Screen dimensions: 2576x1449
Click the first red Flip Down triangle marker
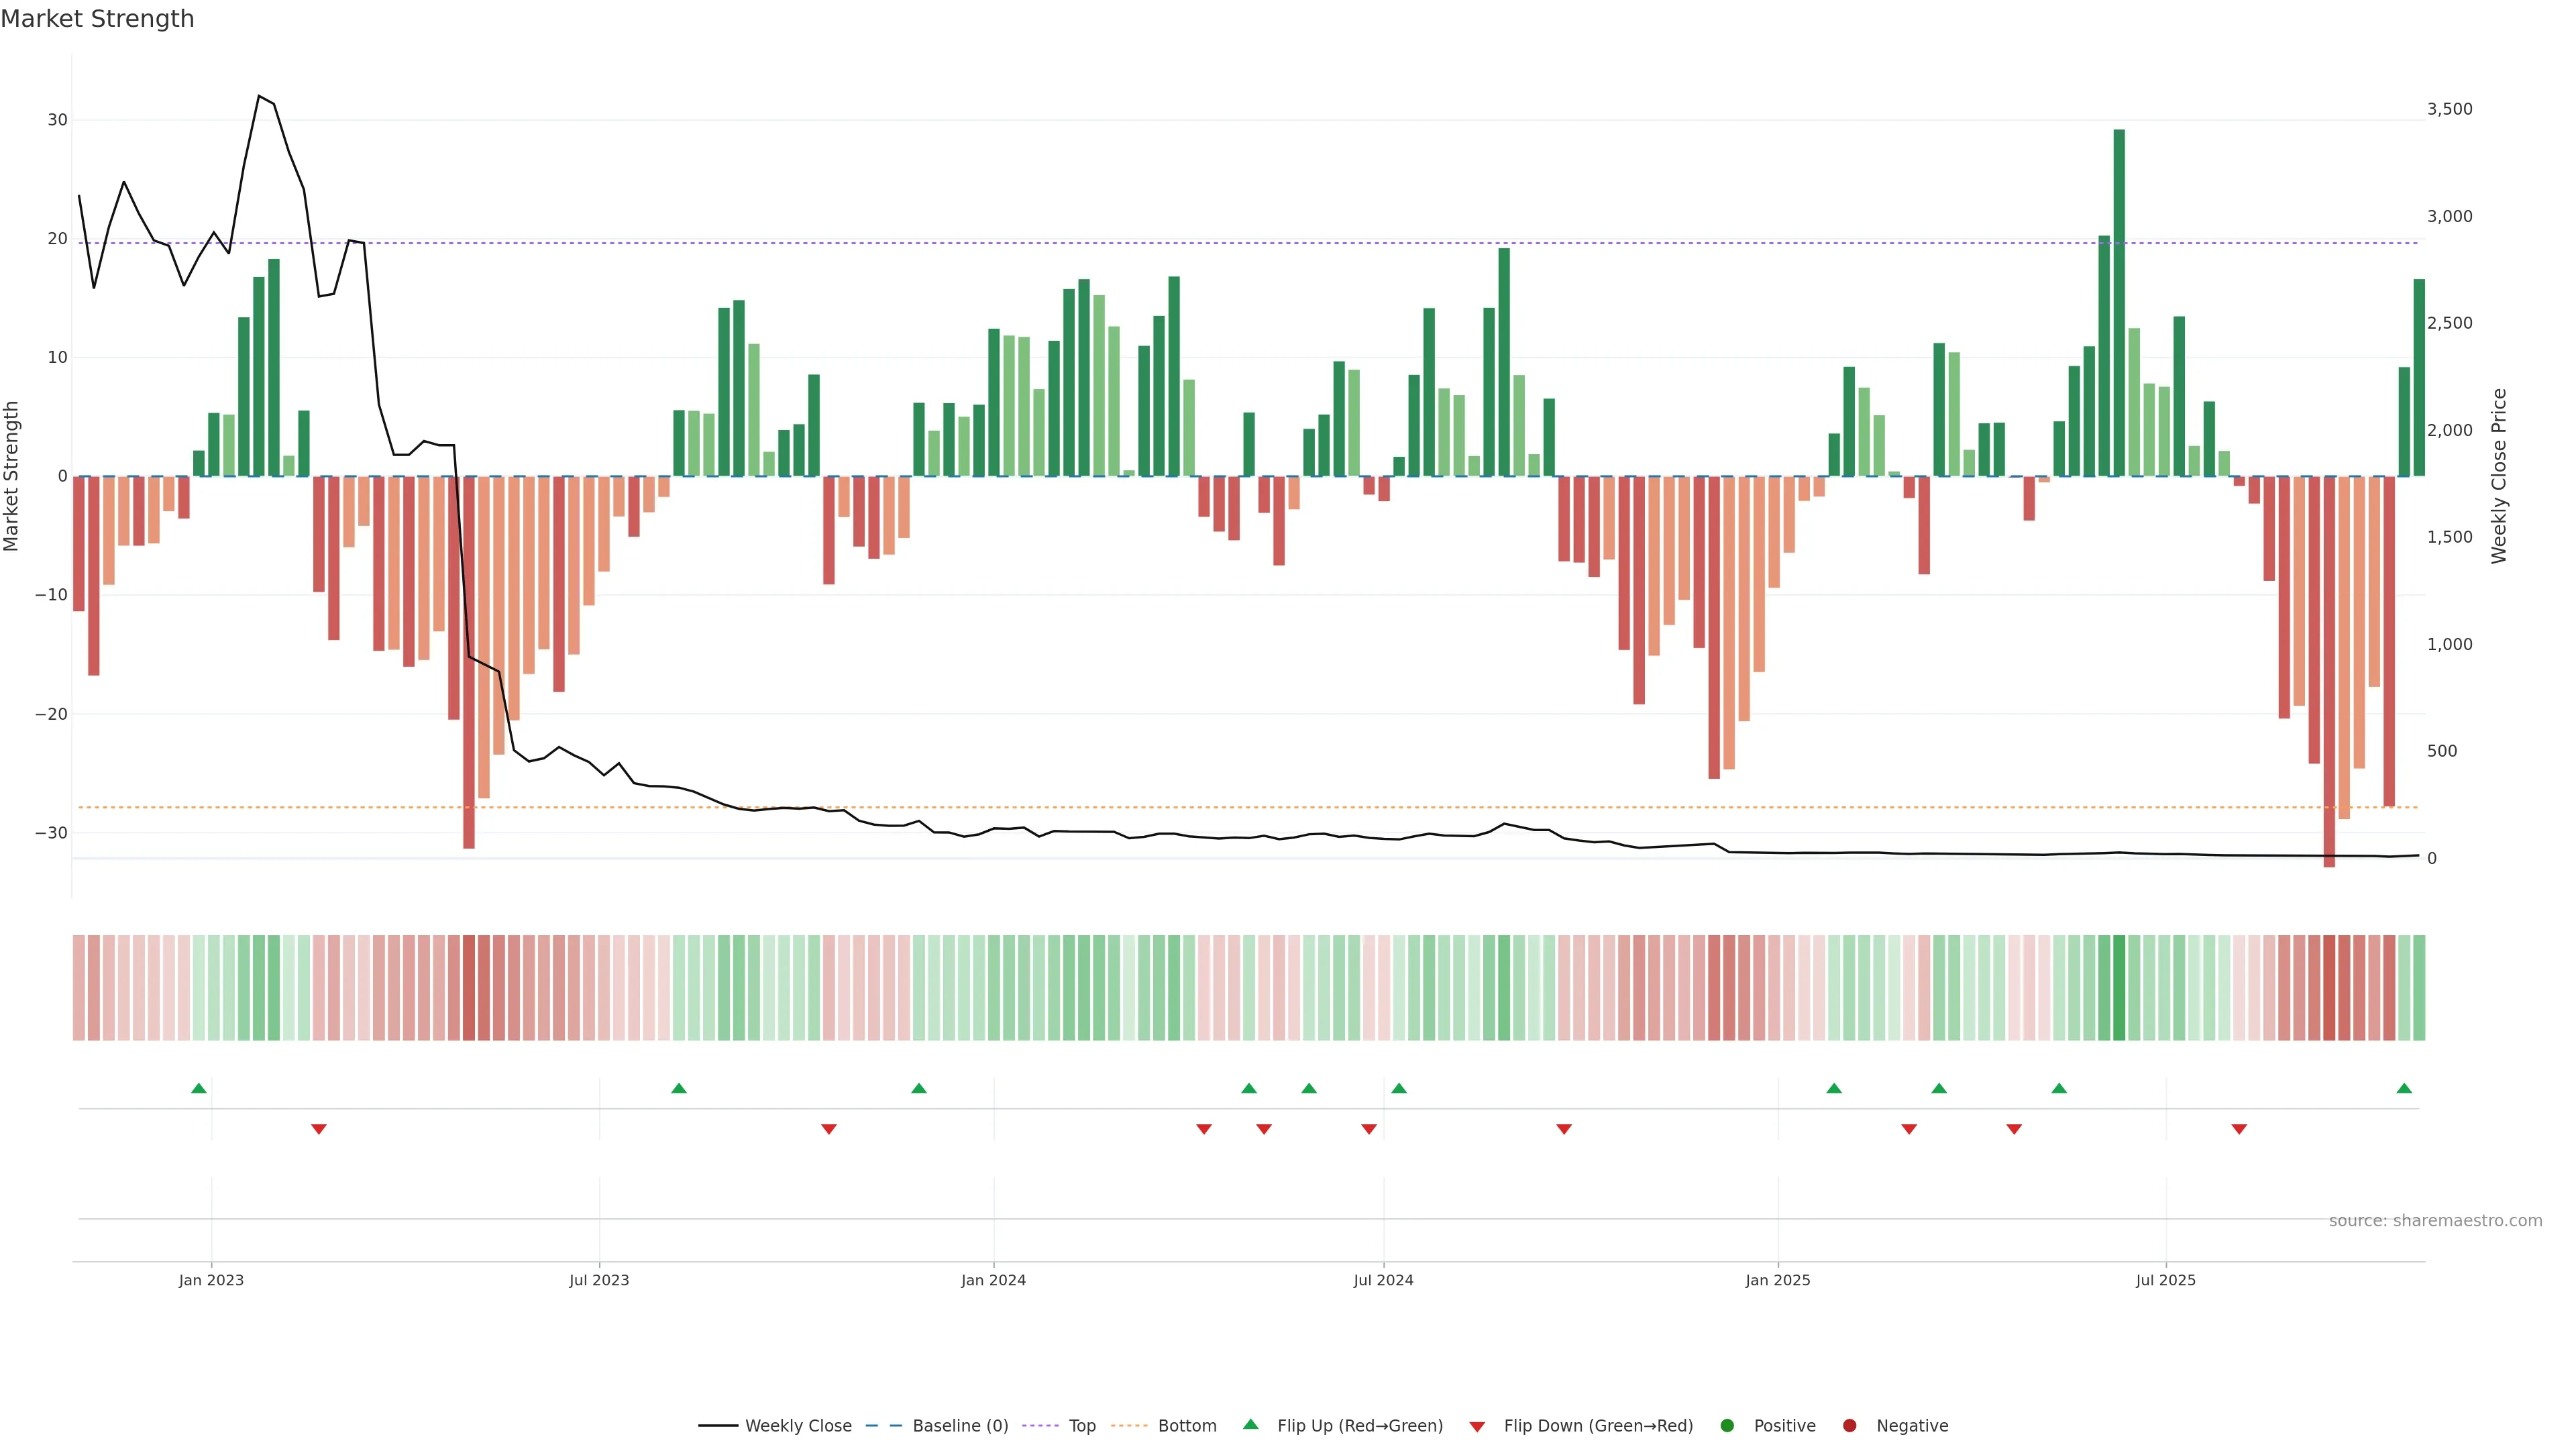319,1129
